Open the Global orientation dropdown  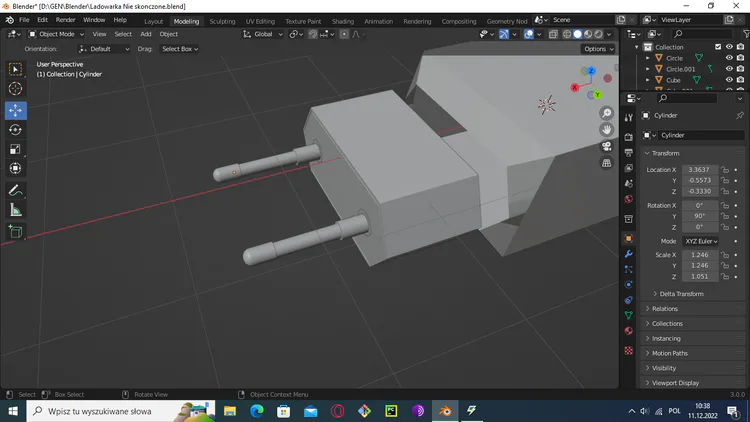(x=263, y=34)
